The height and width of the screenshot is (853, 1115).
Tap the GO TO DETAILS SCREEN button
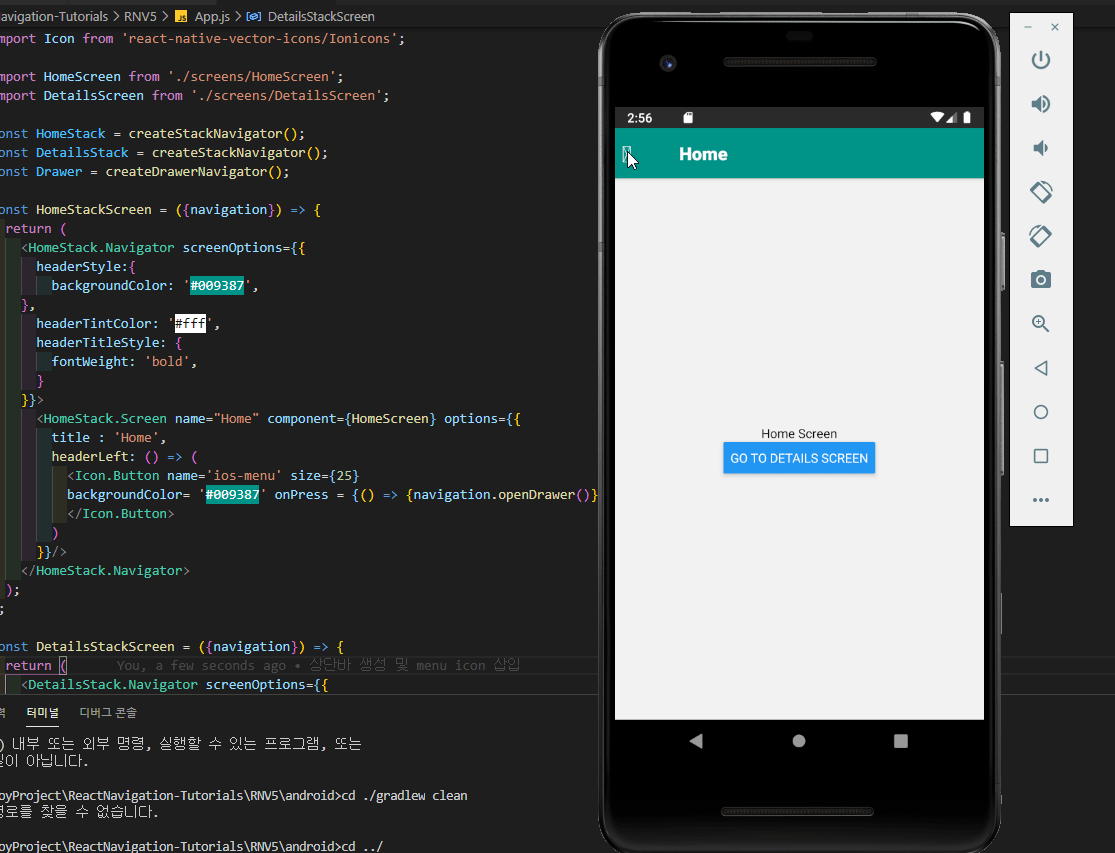[x=798, y=457]
